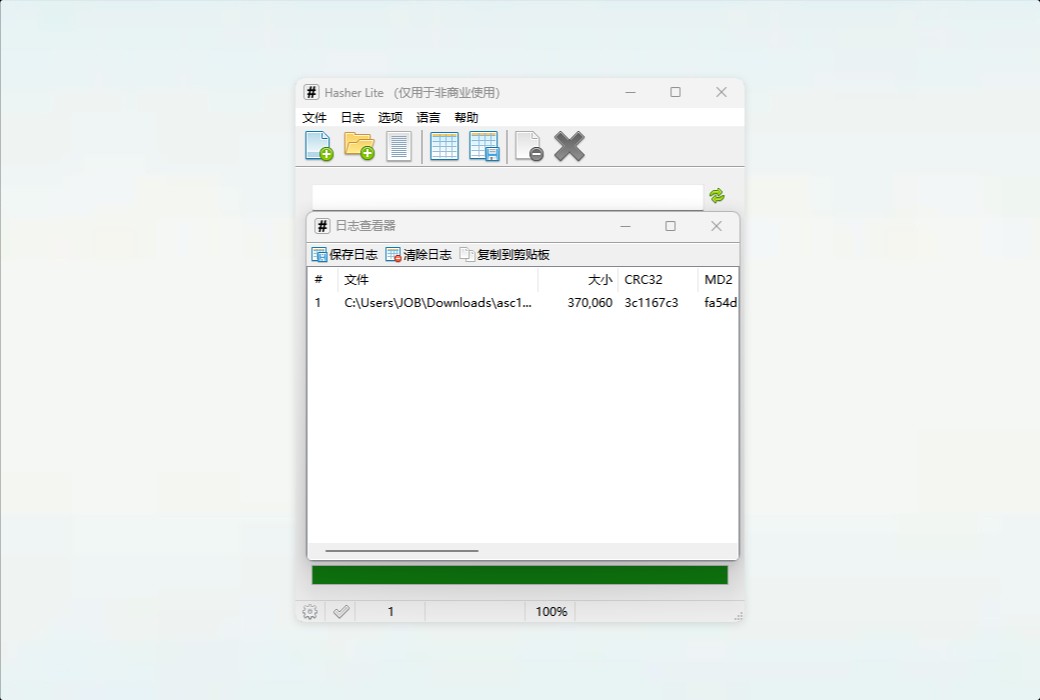
Task: Click the green progress bar
Action: 520,575
